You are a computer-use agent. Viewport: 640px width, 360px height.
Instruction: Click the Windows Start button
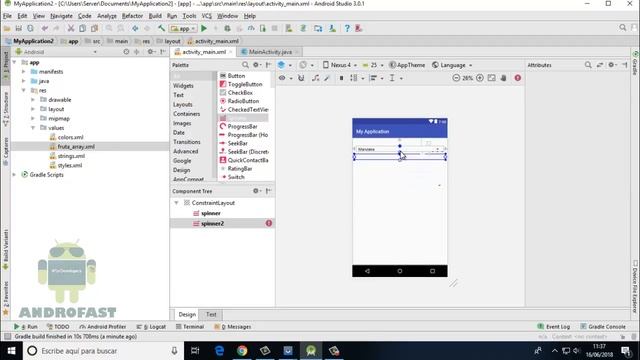click(11, 351)
